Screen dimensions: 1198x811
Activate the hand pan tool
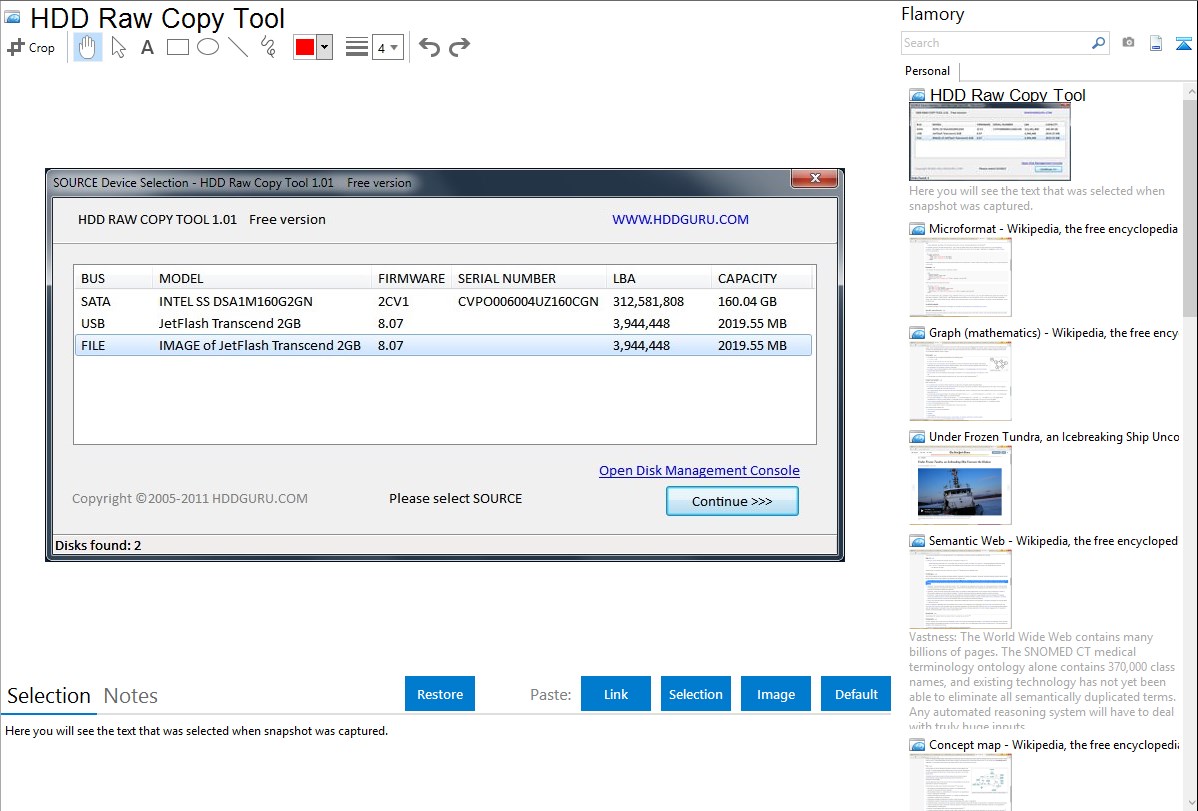pyautogui.click(x=88, y=47)
